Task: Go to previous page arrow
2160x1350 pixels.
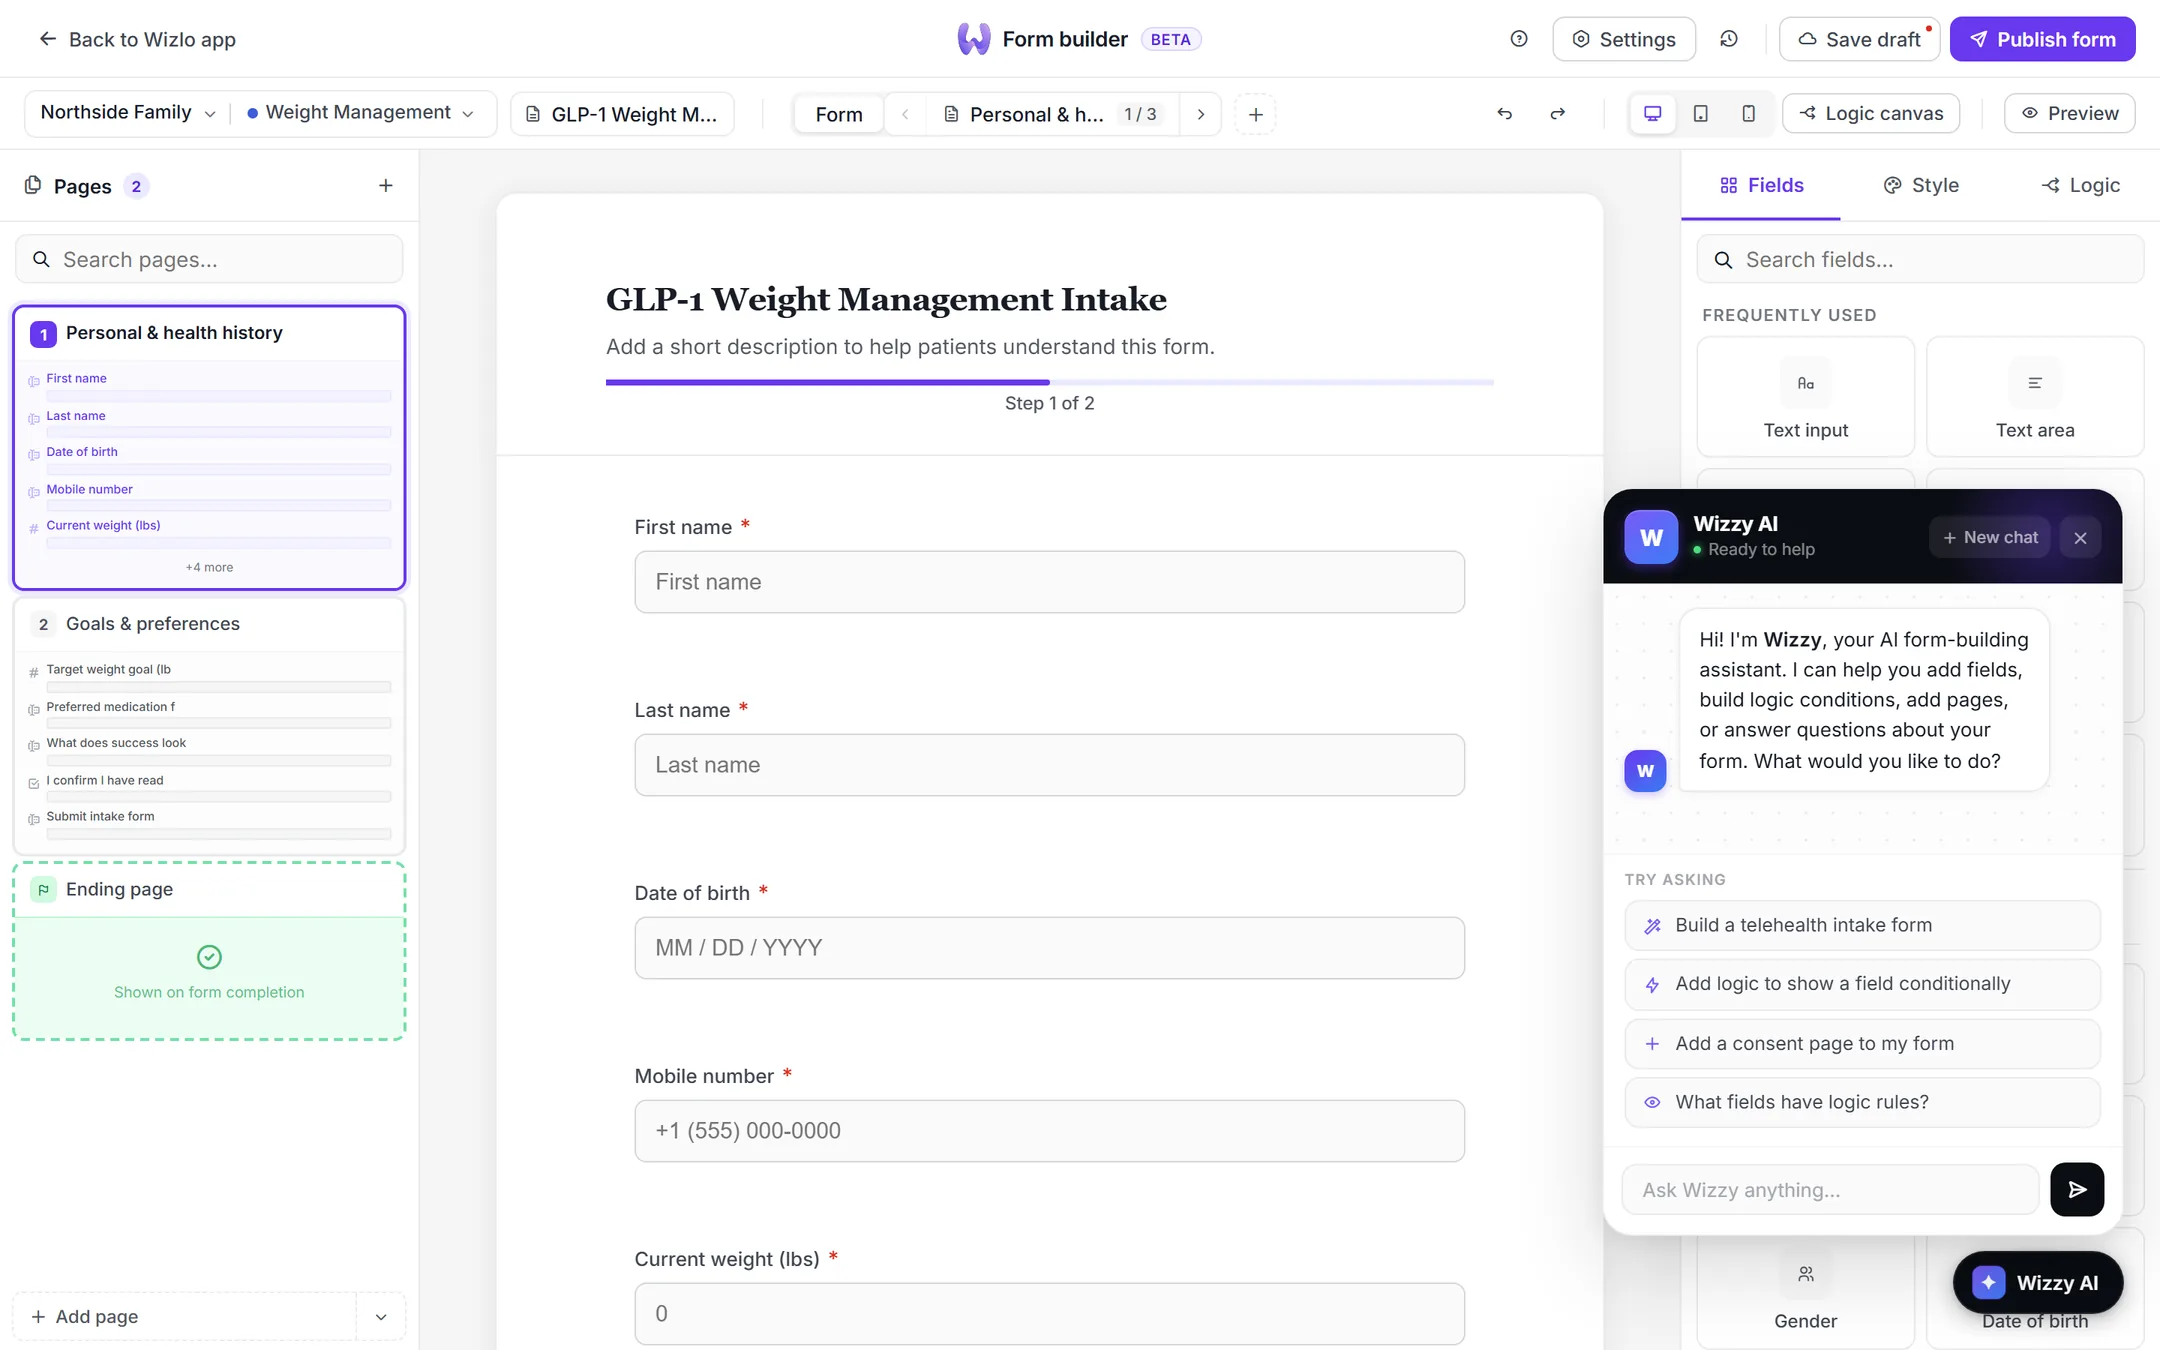Action: point(905,115)
